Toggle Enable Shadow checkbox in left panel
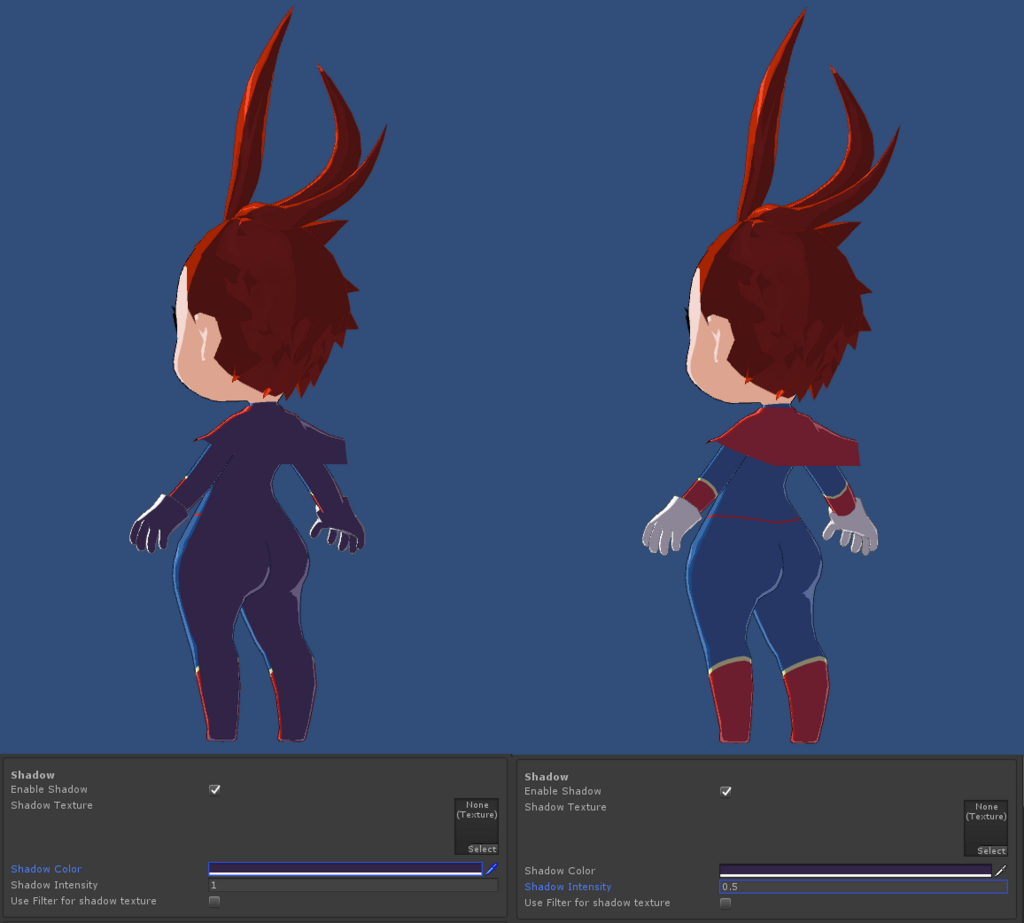The height and width of the screenshot is (923, 1024). [214, 790]
